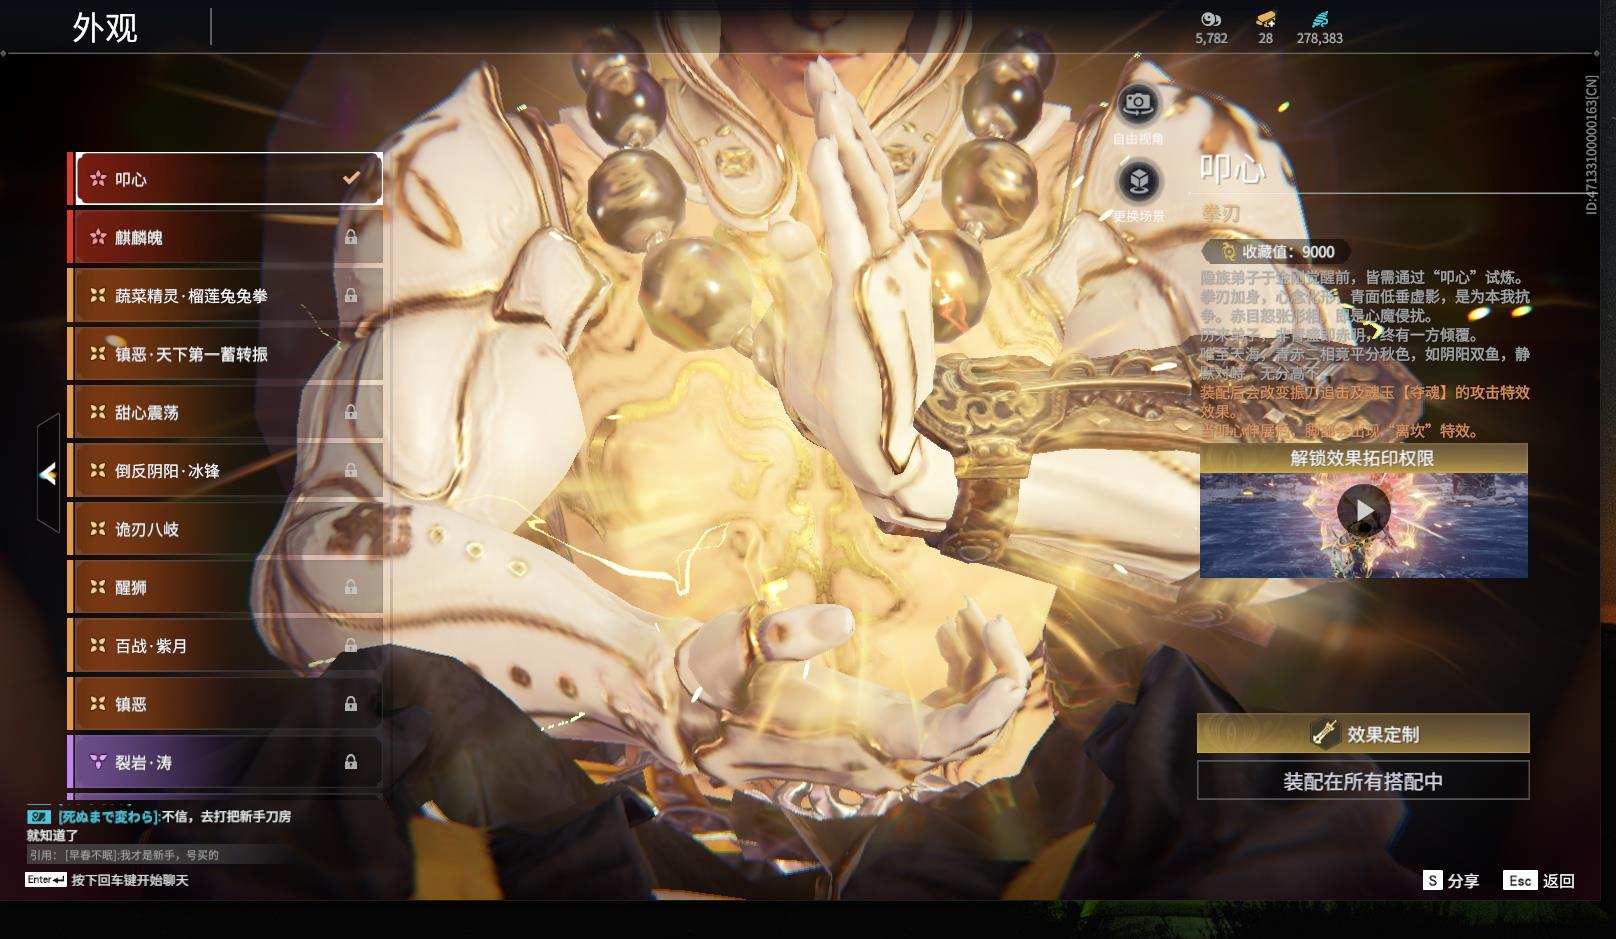Share the skin via 分享
This screenshot has height=939, width=1616.
(x=1451, y=880)
